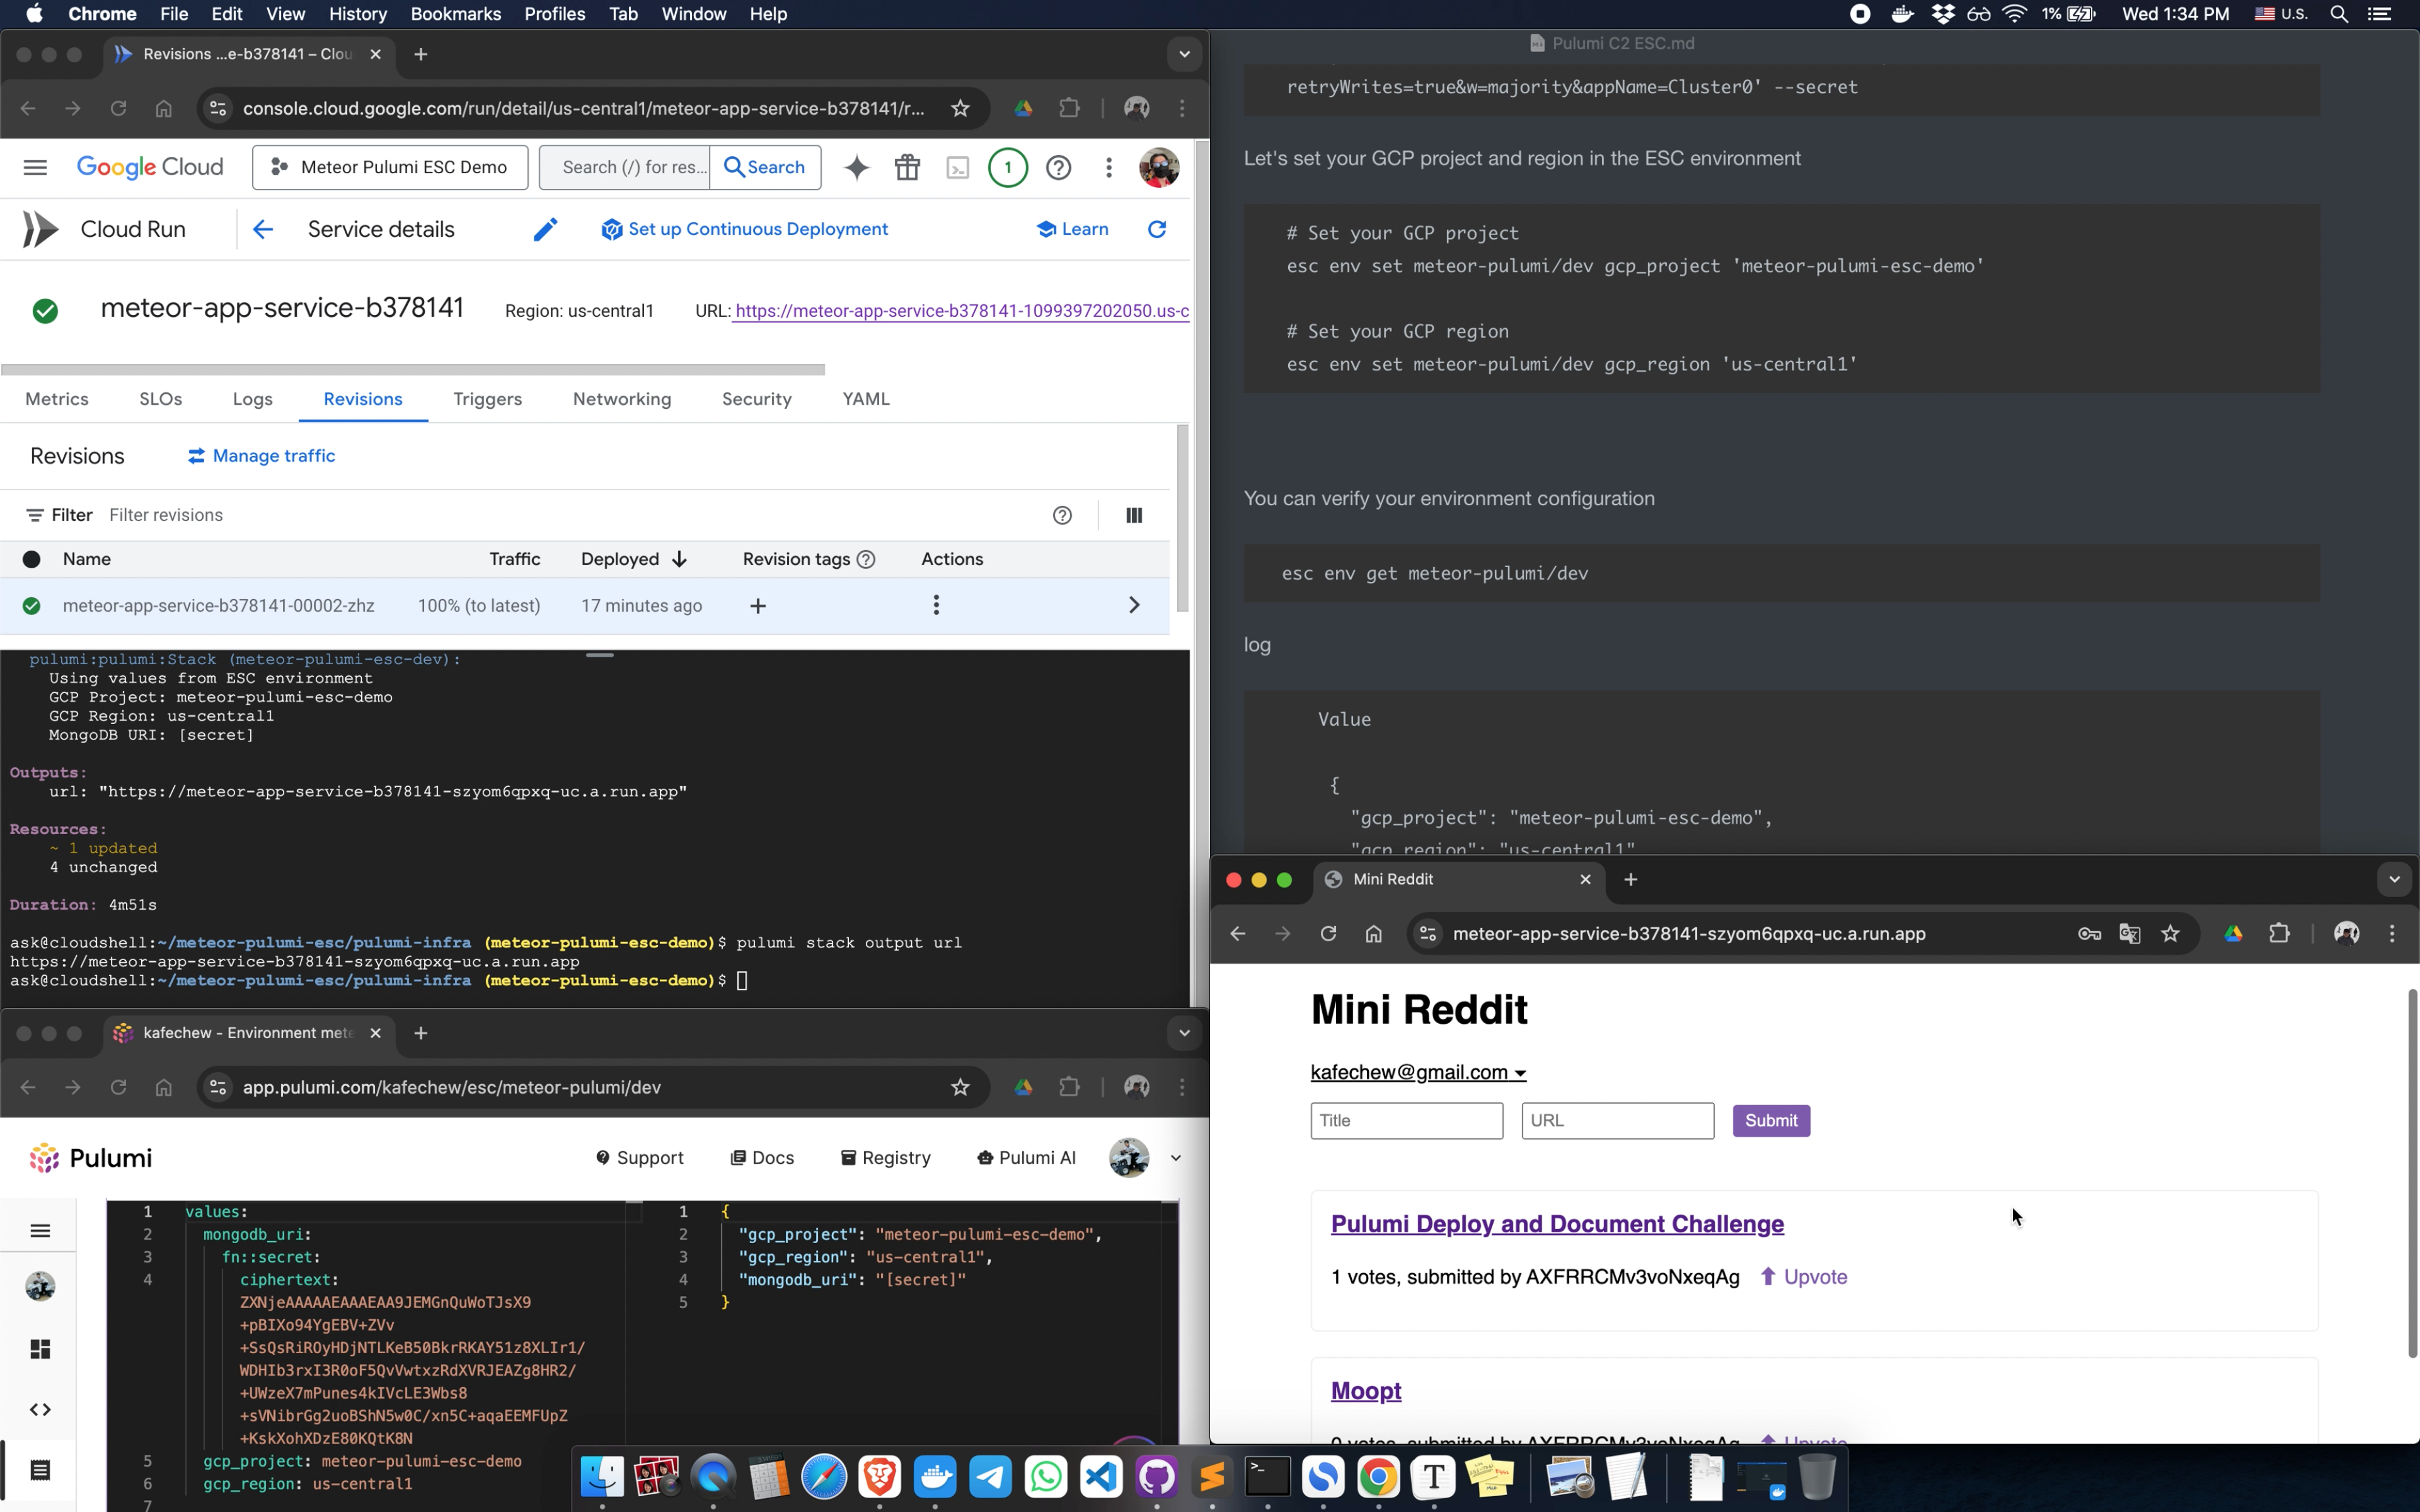The width and height of the screenshot is (2420, 1512).
Task: Toggle Deployed column sort arrow
Action: click(x=680, y=559)
